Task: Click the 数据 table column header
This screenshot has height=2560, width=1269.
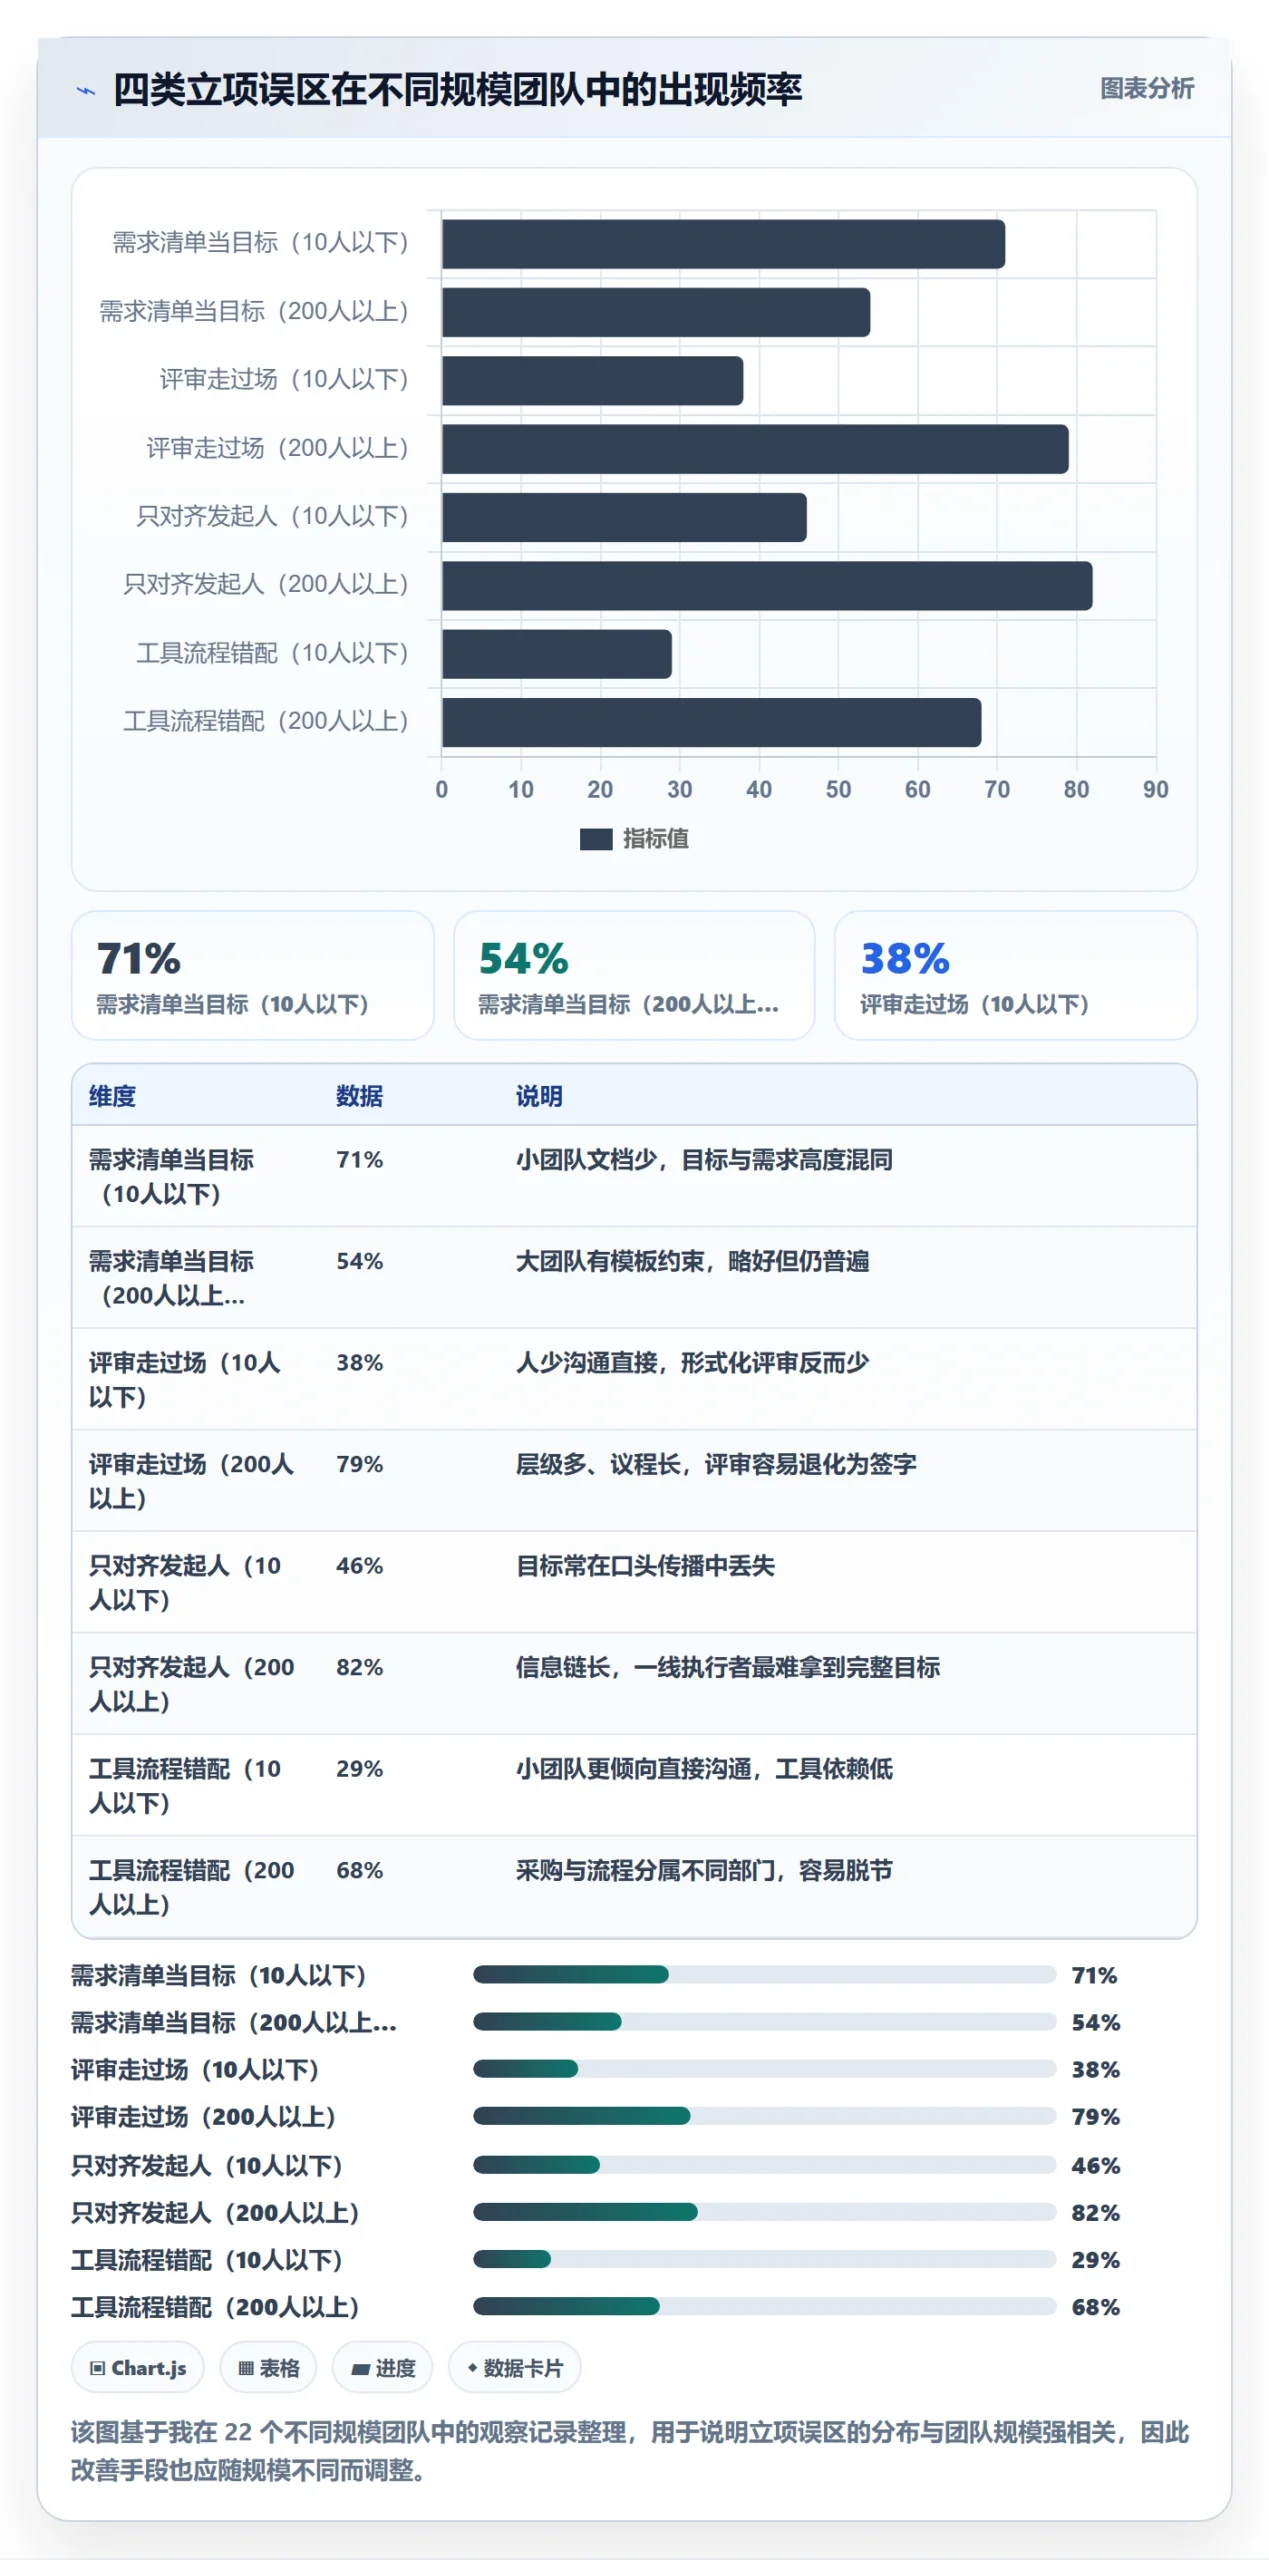Action: (x=359, y=1096)
